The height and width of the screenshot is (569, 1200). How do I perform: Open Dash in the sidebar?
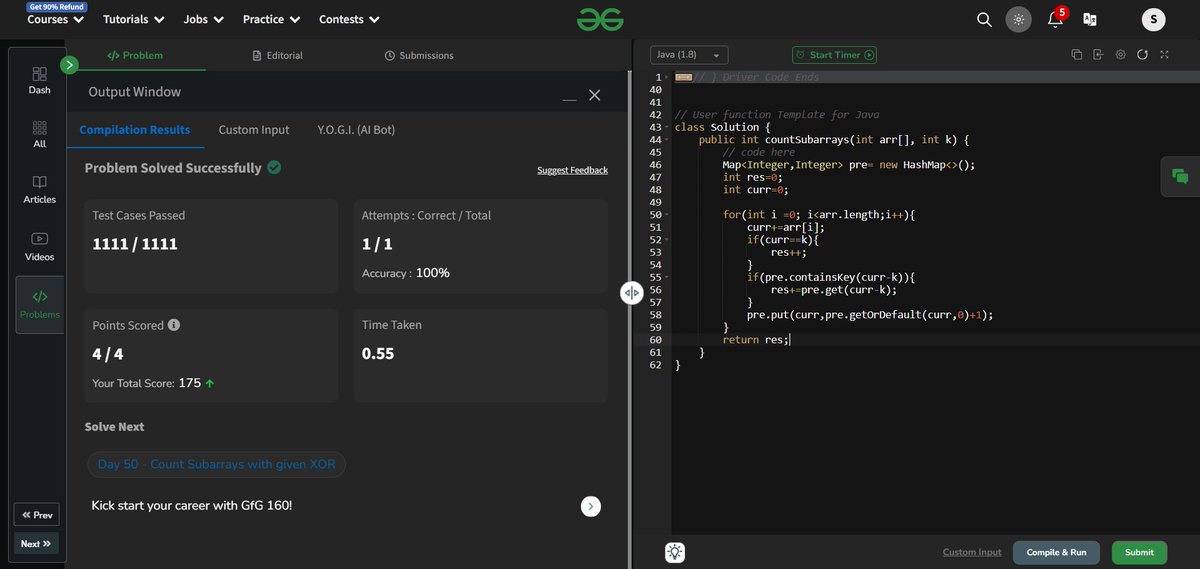pos(39,81)
